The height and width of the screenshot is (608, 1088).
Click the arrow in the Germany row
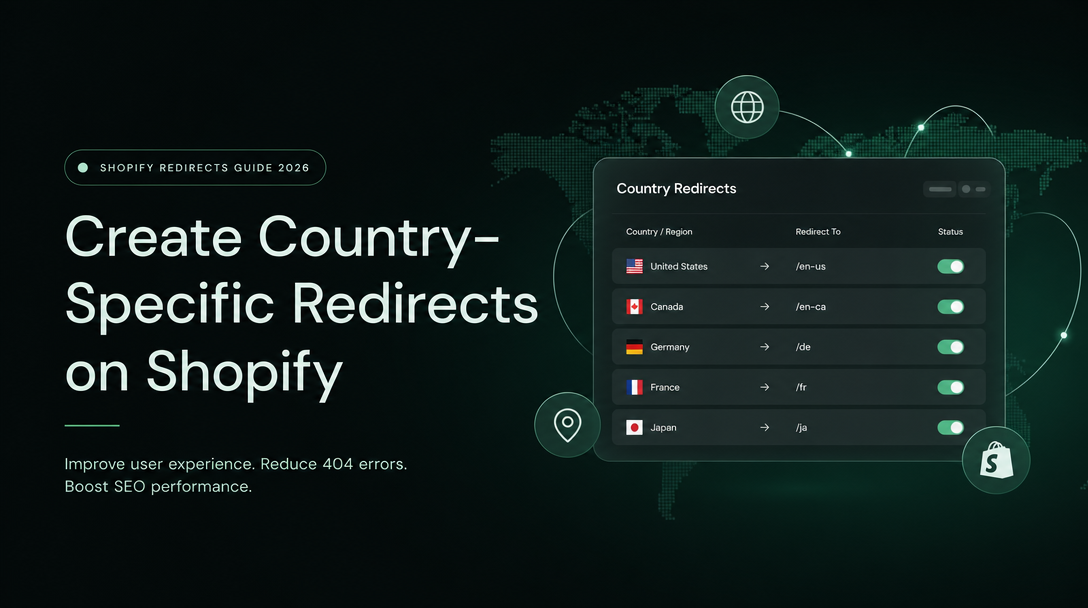[x=764, y=347]
